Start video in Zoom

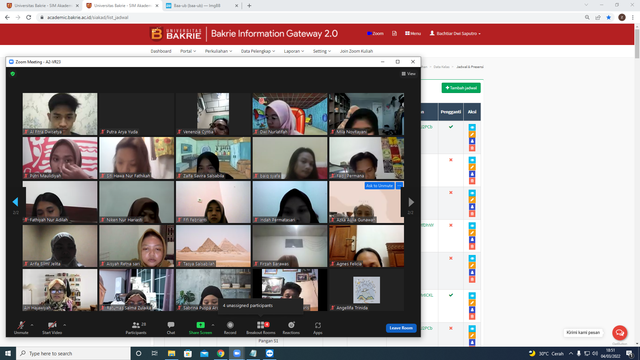pyautogui.click(x=52, y=328)
